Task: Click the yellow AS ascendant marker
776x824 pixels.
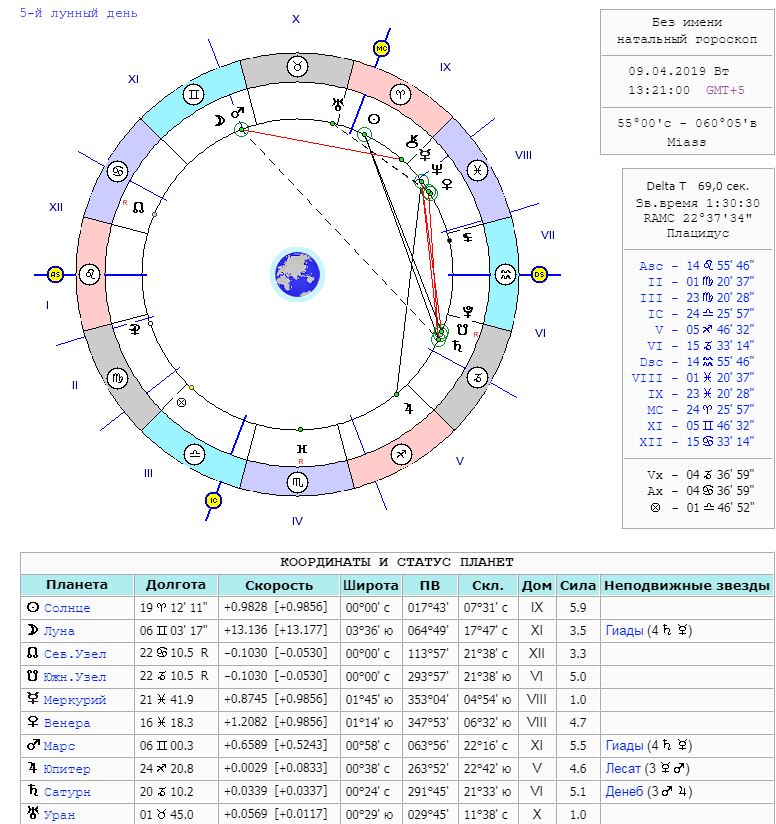Action: point(55,274)
